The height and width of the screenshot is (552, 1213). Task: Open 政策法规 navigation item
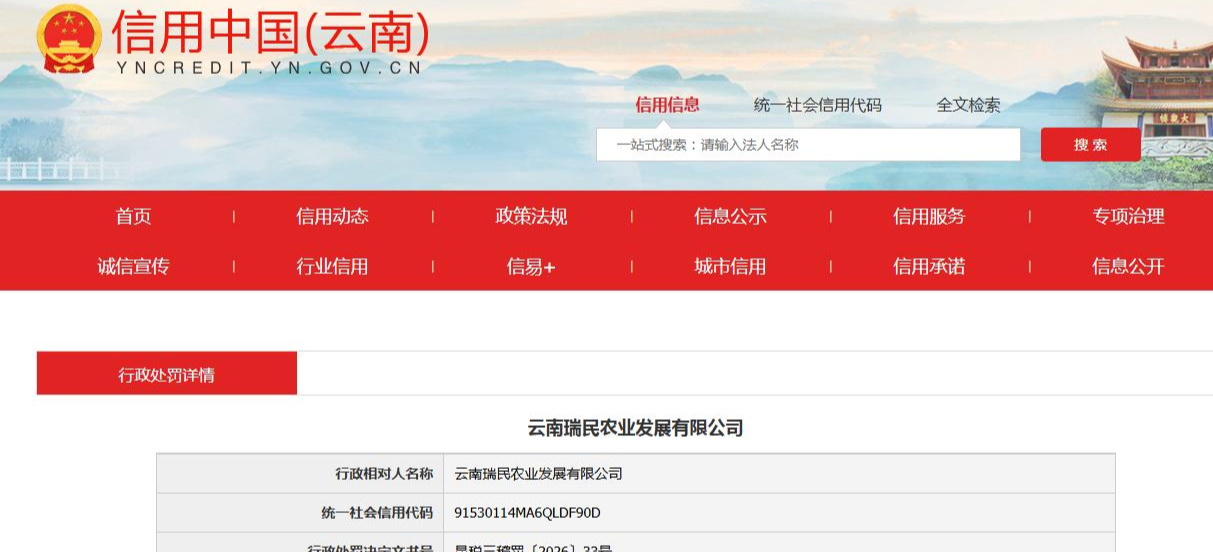531,216
